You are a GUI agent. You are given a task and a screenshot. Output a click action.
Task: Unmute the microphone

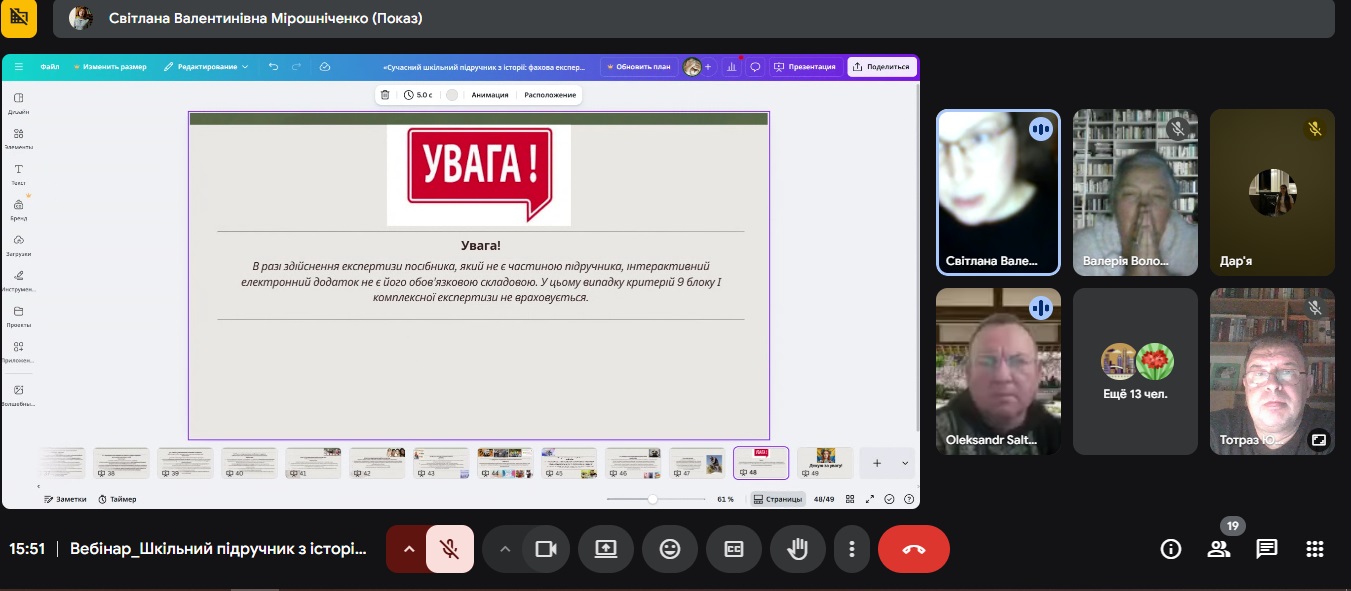point(450,549)
